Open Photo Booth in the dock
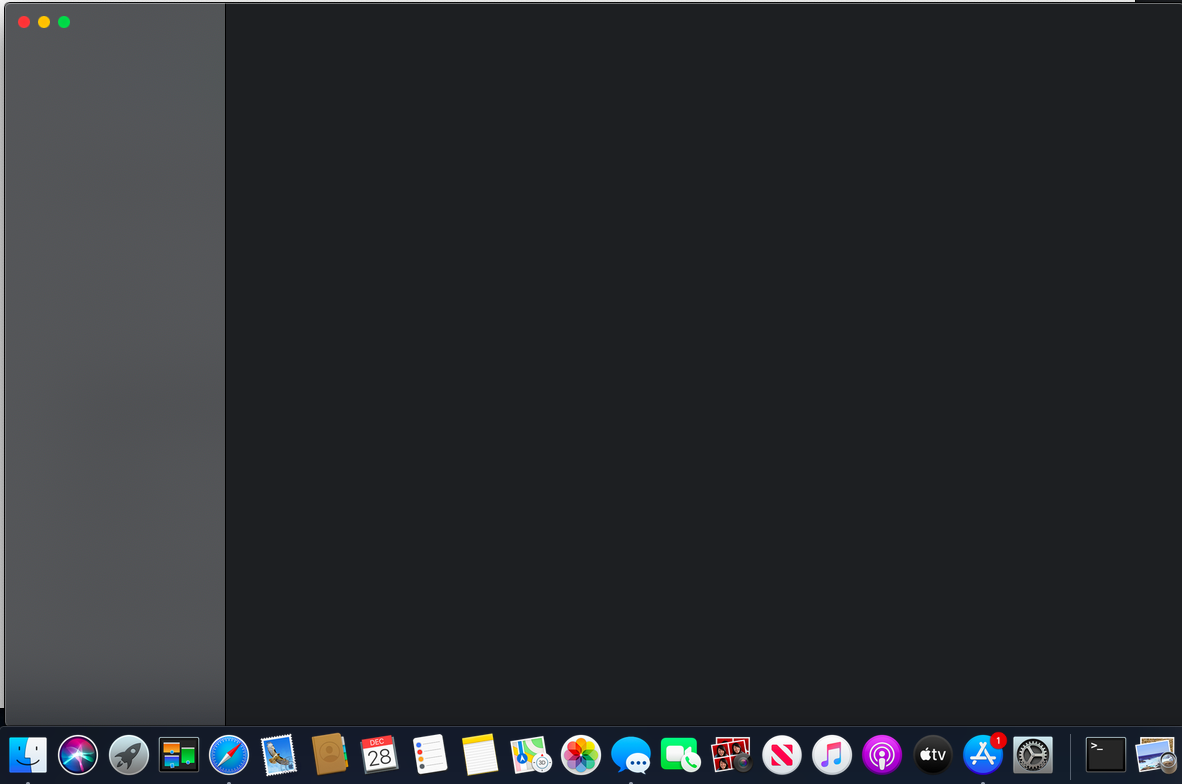 click(731, 755)
